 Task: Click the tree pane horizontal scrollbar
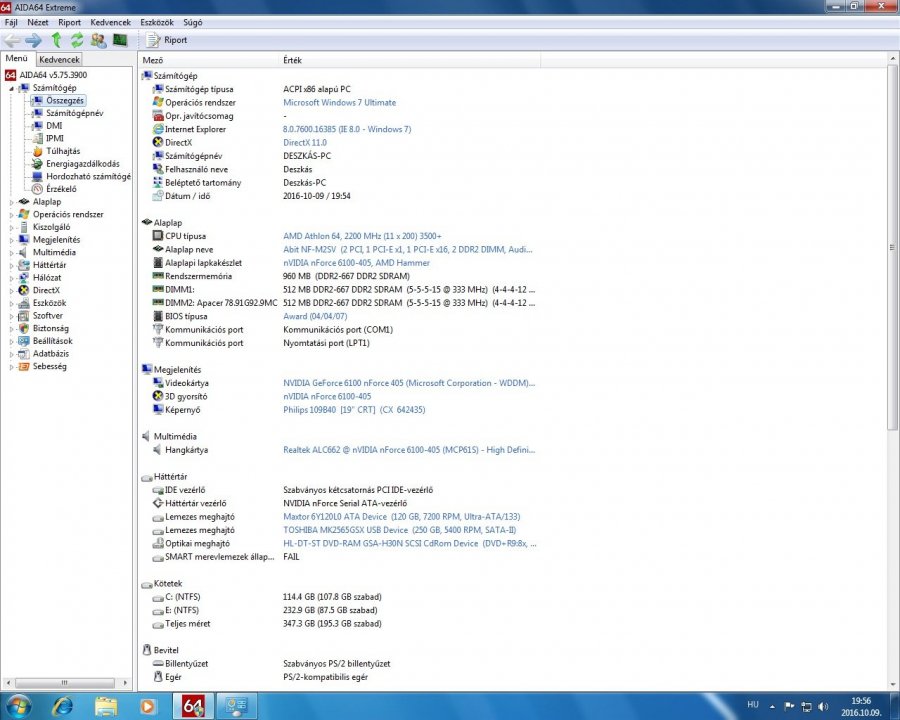pos(64,683)
